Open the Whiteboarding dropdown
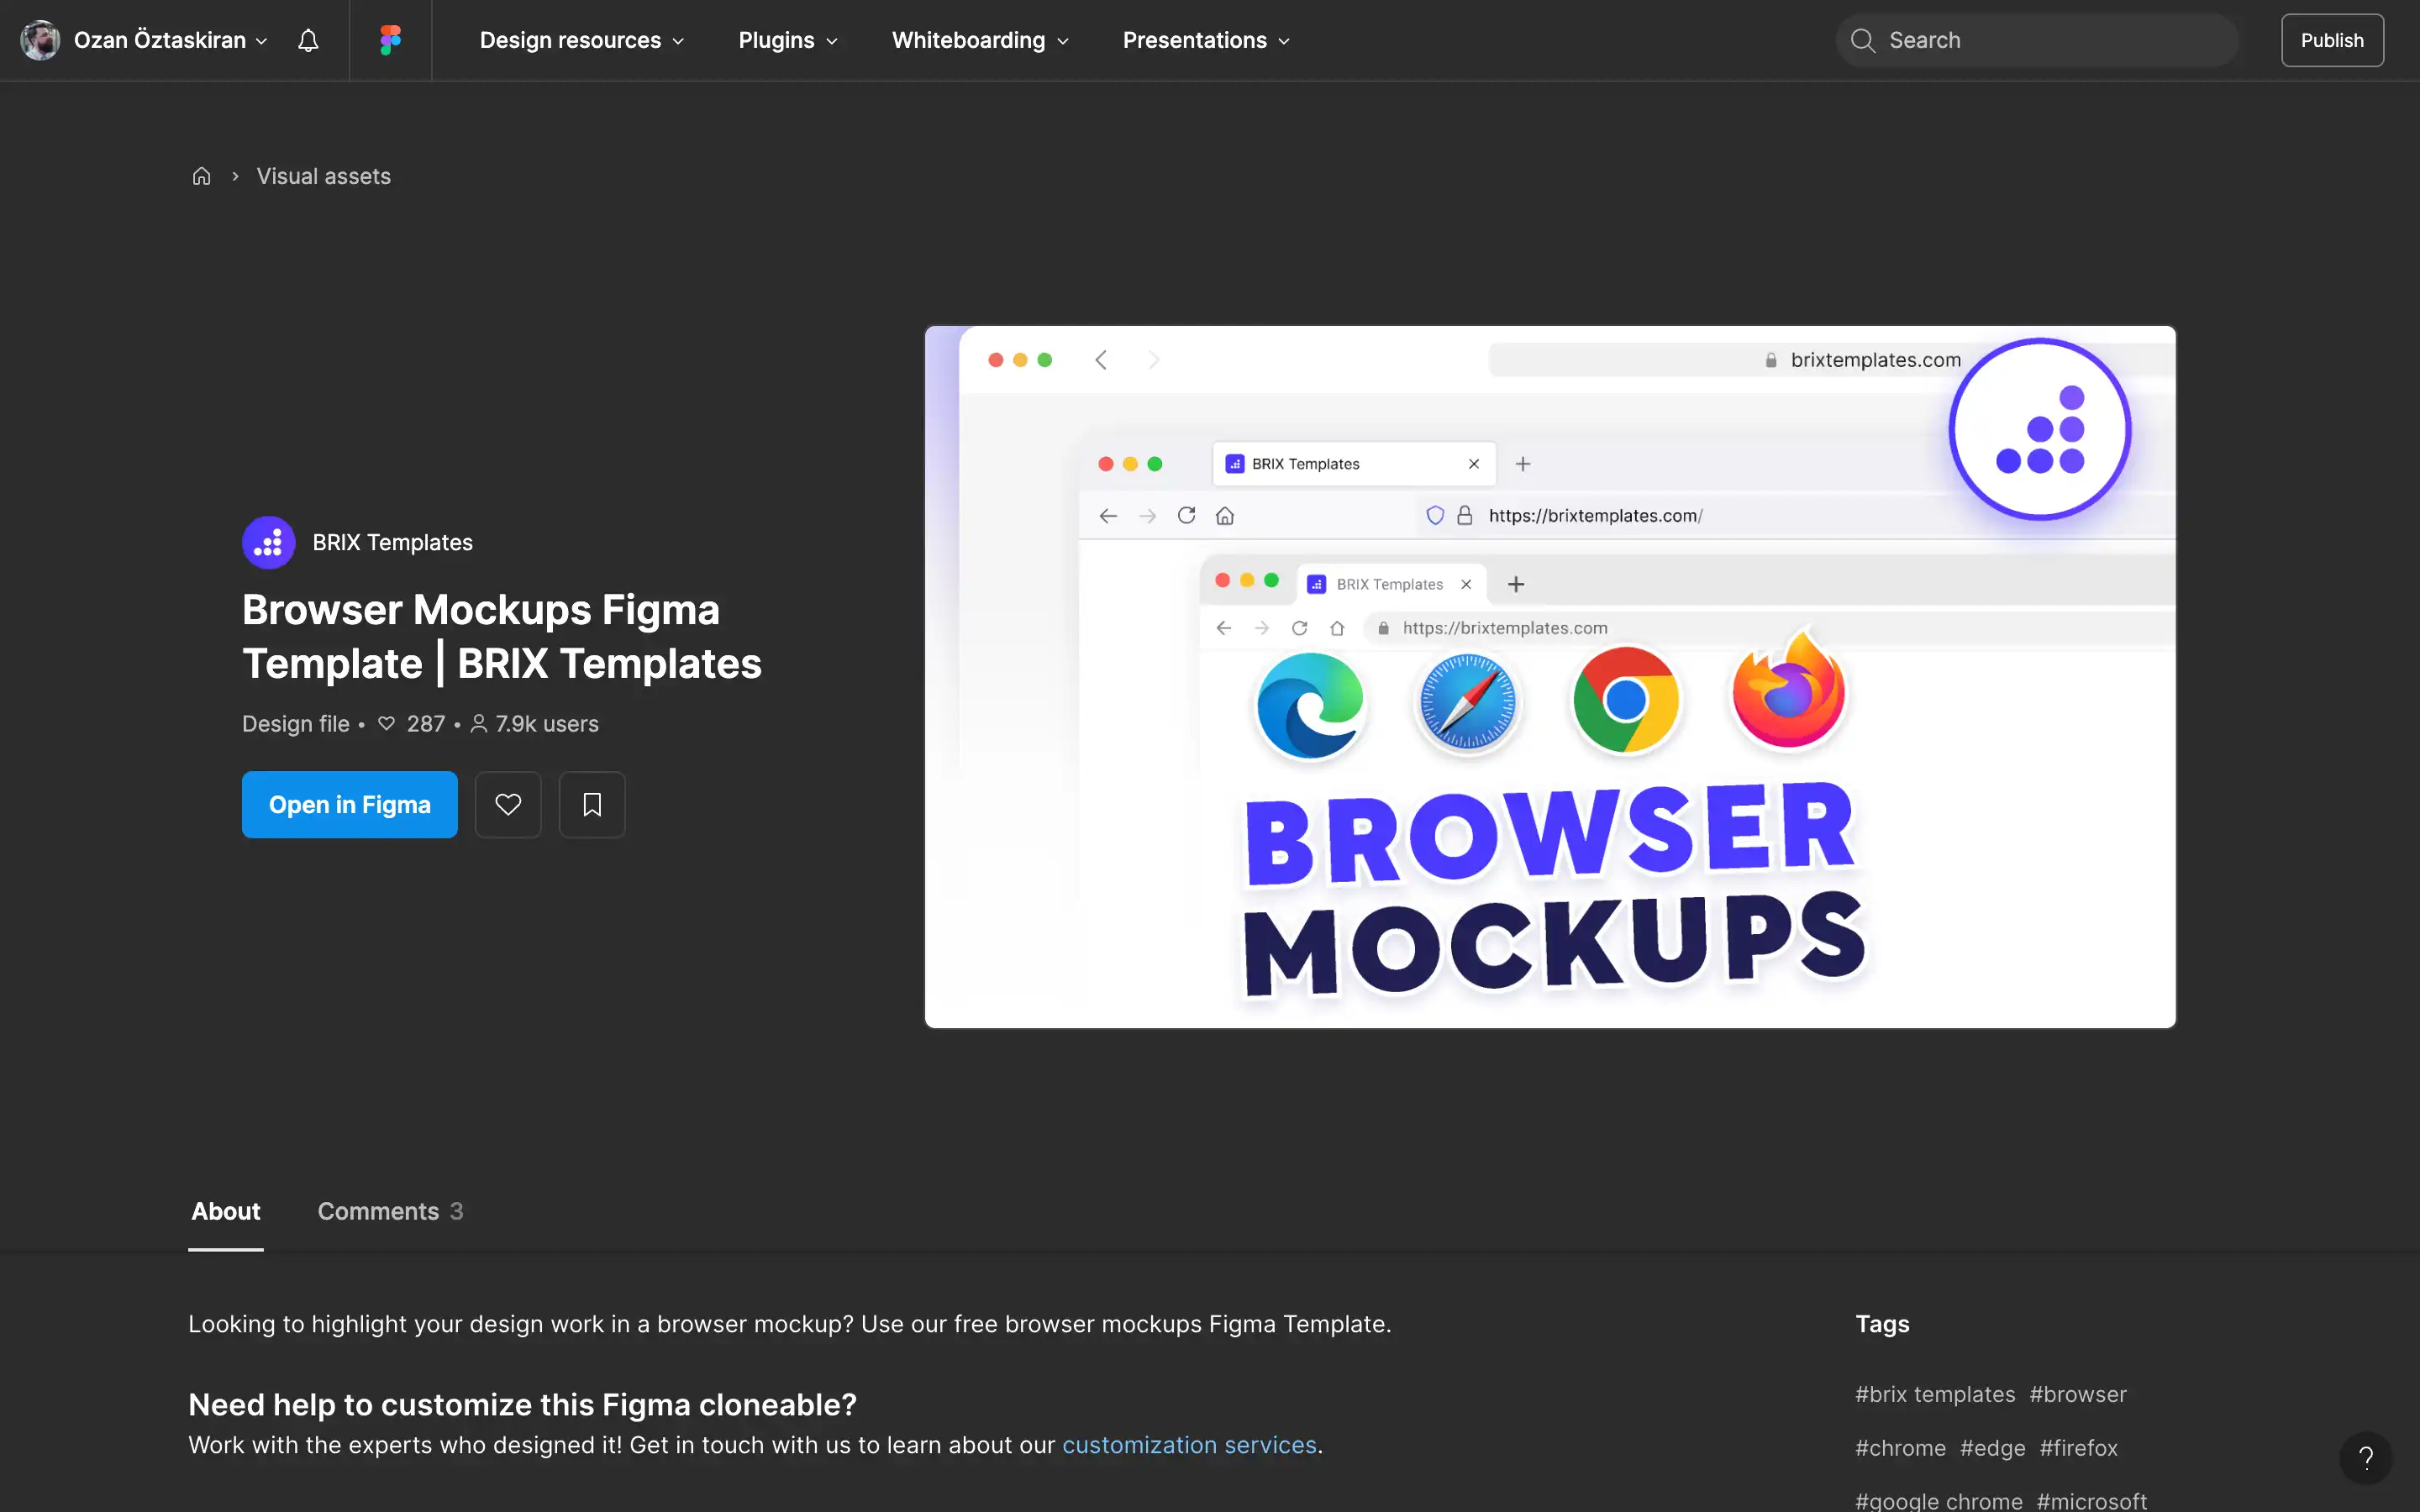 (x=980, y=40)
